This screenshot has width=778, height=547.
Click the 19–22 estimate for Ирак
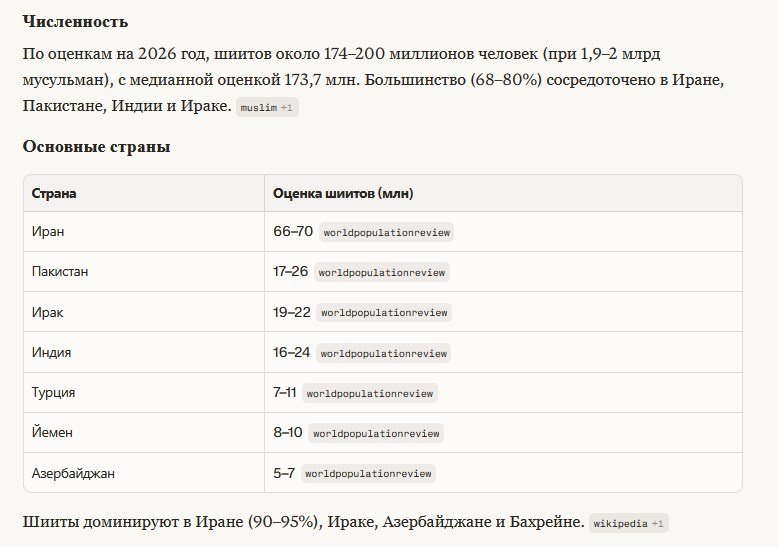point(292,312)
